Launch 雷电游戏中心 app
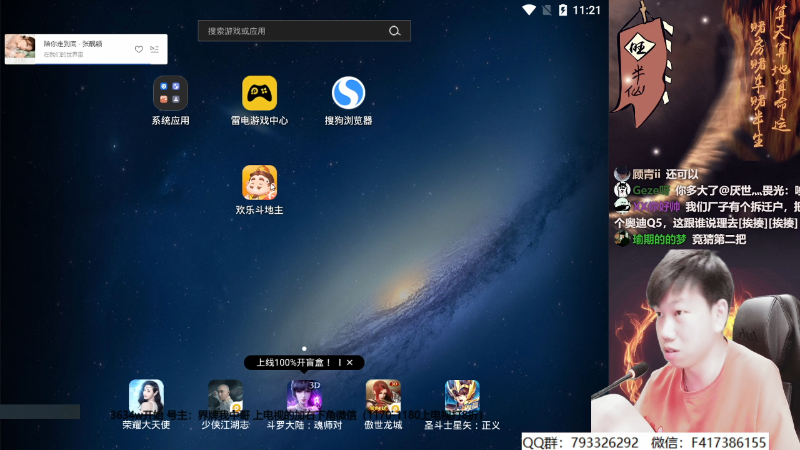 coord(259,93)
